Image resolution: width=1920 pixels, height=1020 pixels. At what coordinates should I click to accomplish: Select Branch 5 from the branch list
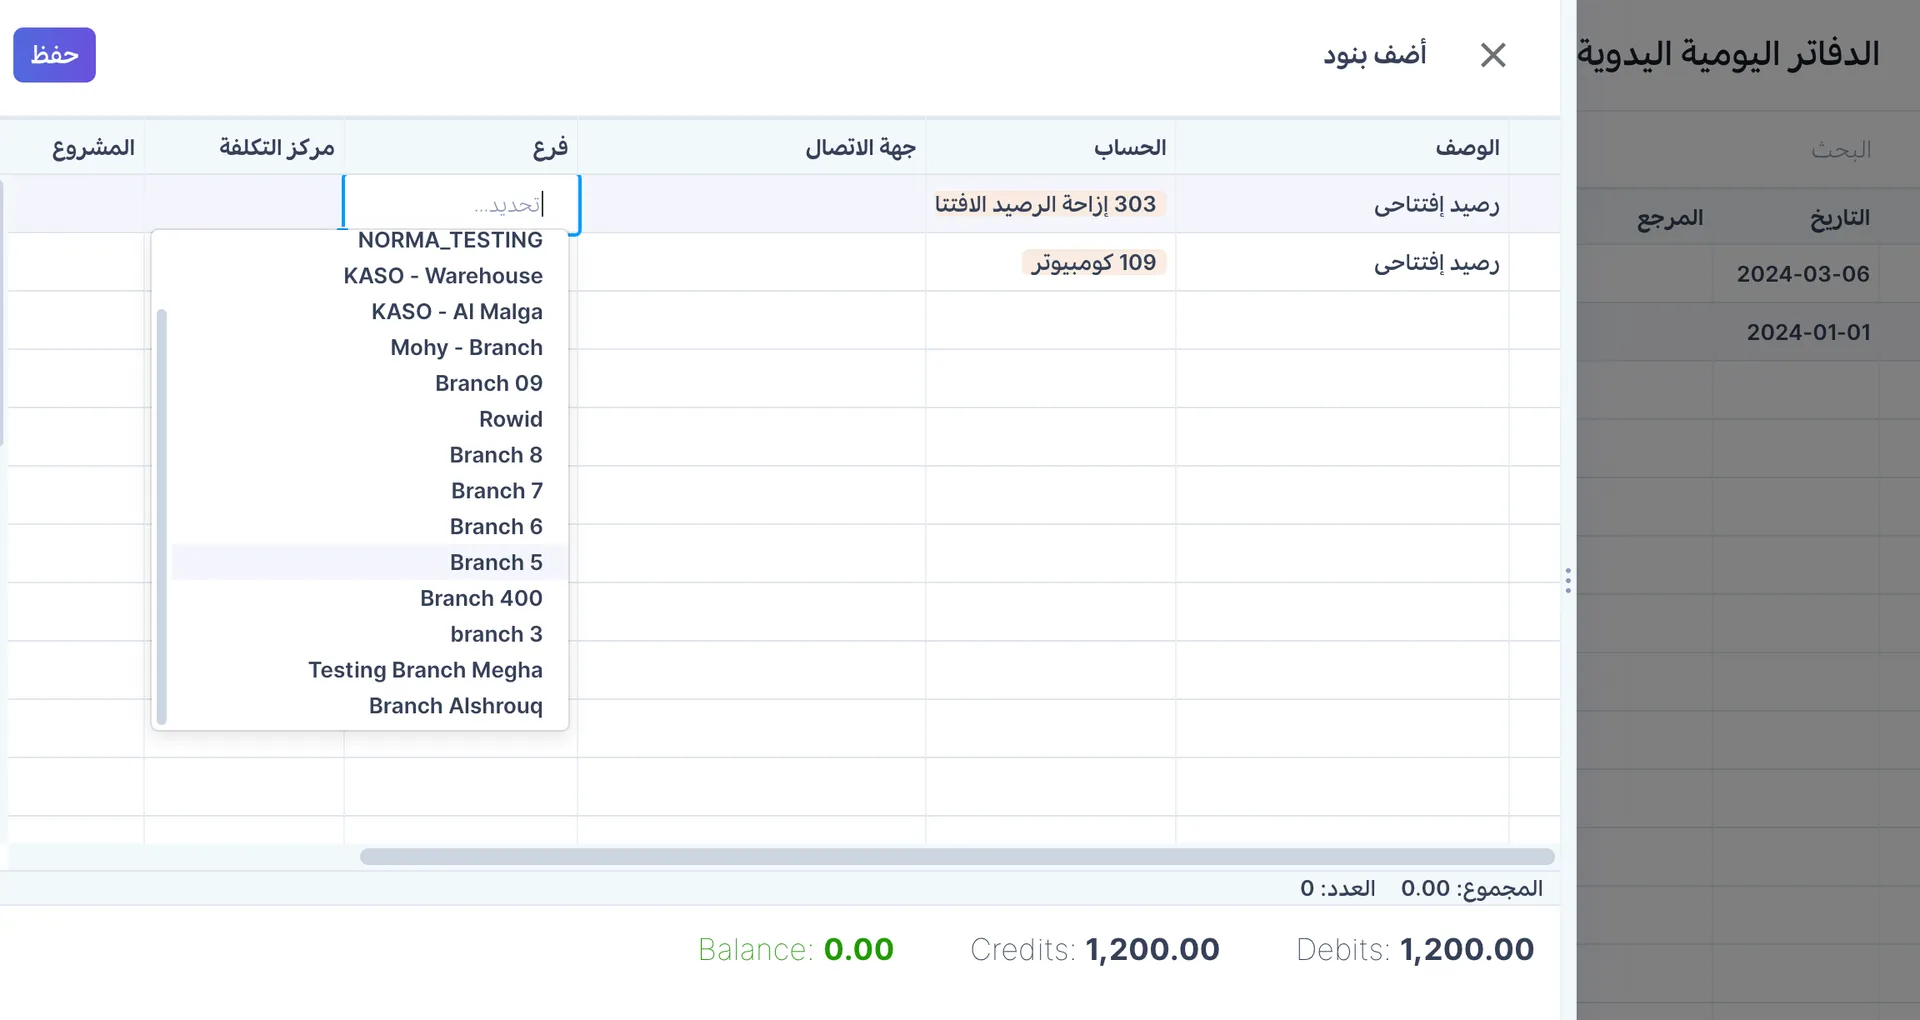(x=495, y=562)
